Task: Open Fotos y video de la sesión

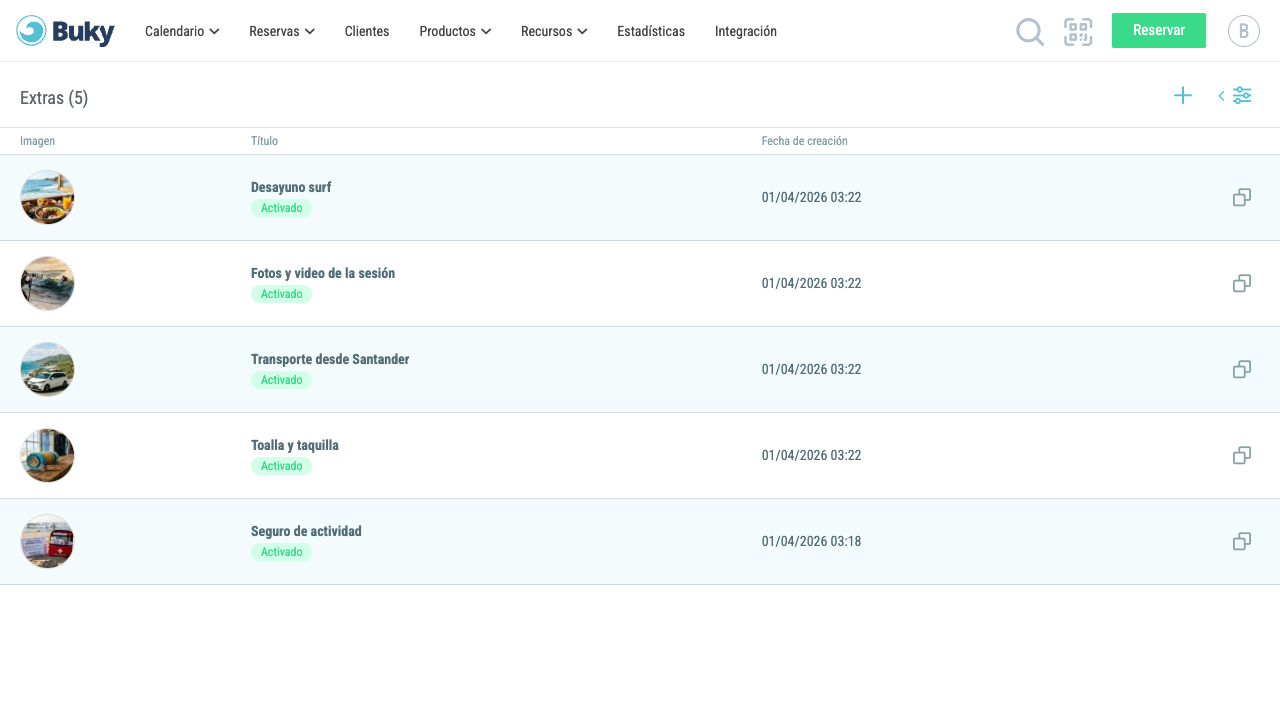Action: (x=323, y=273)
